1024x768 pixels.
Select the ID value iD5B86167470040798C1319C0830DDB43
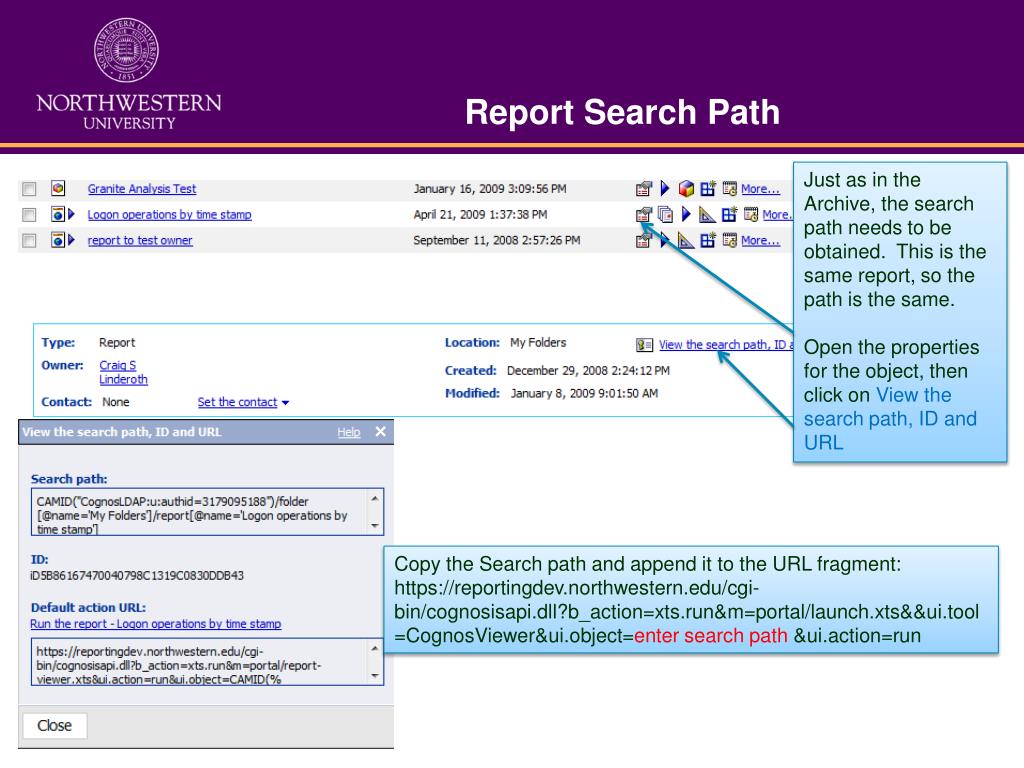click(137, 575)
